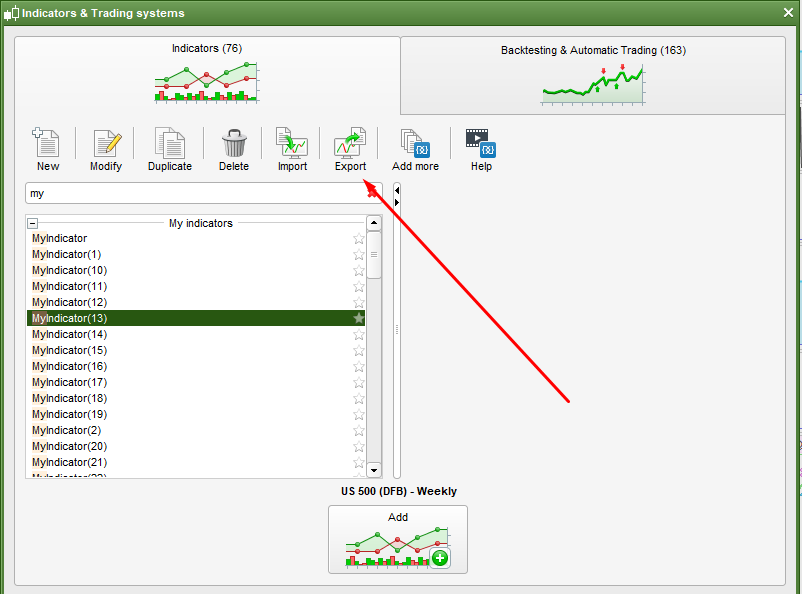Collapse panel with left splitter arrow
The height and width of the screenshot is (594, 802).
point(397,190)
